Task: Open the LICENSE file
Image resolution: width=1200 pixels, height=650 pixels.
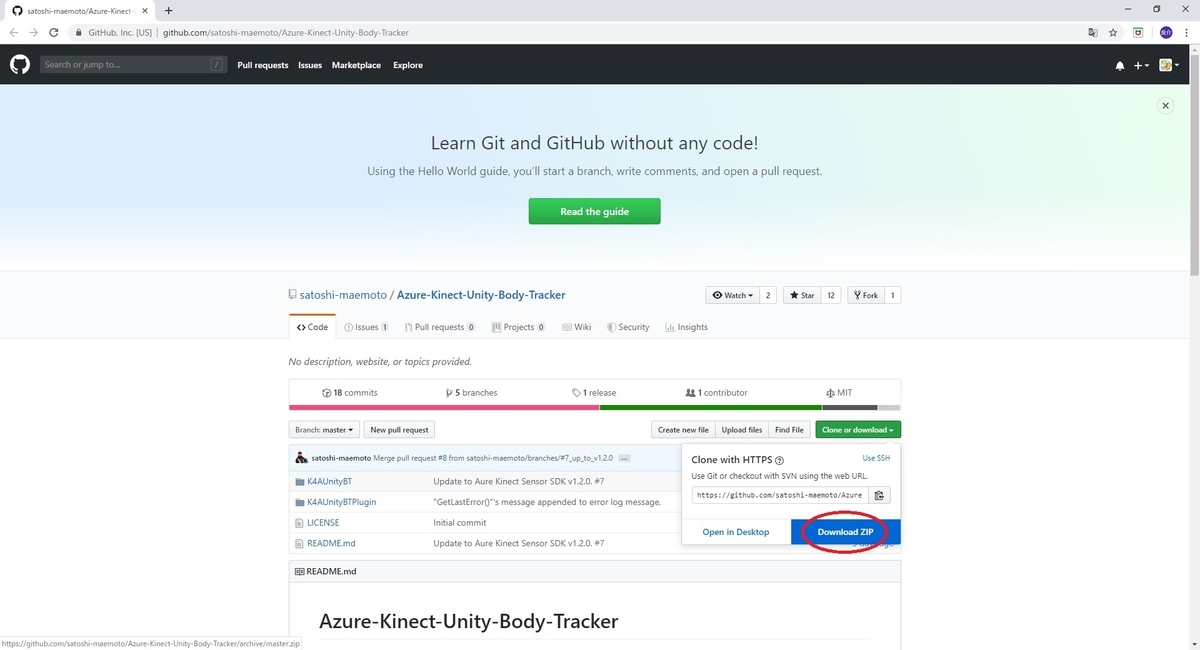Action: 323,522
